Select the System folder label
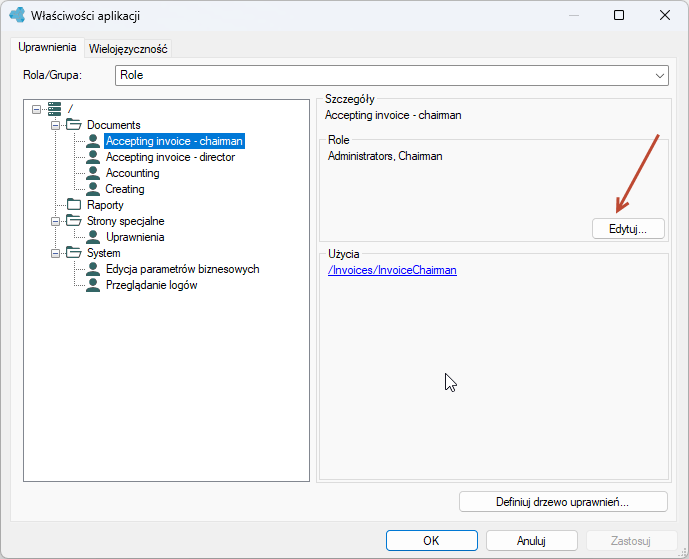Image resolution: width=689 pixels, height=559 pixels. (x=104, y=253)
